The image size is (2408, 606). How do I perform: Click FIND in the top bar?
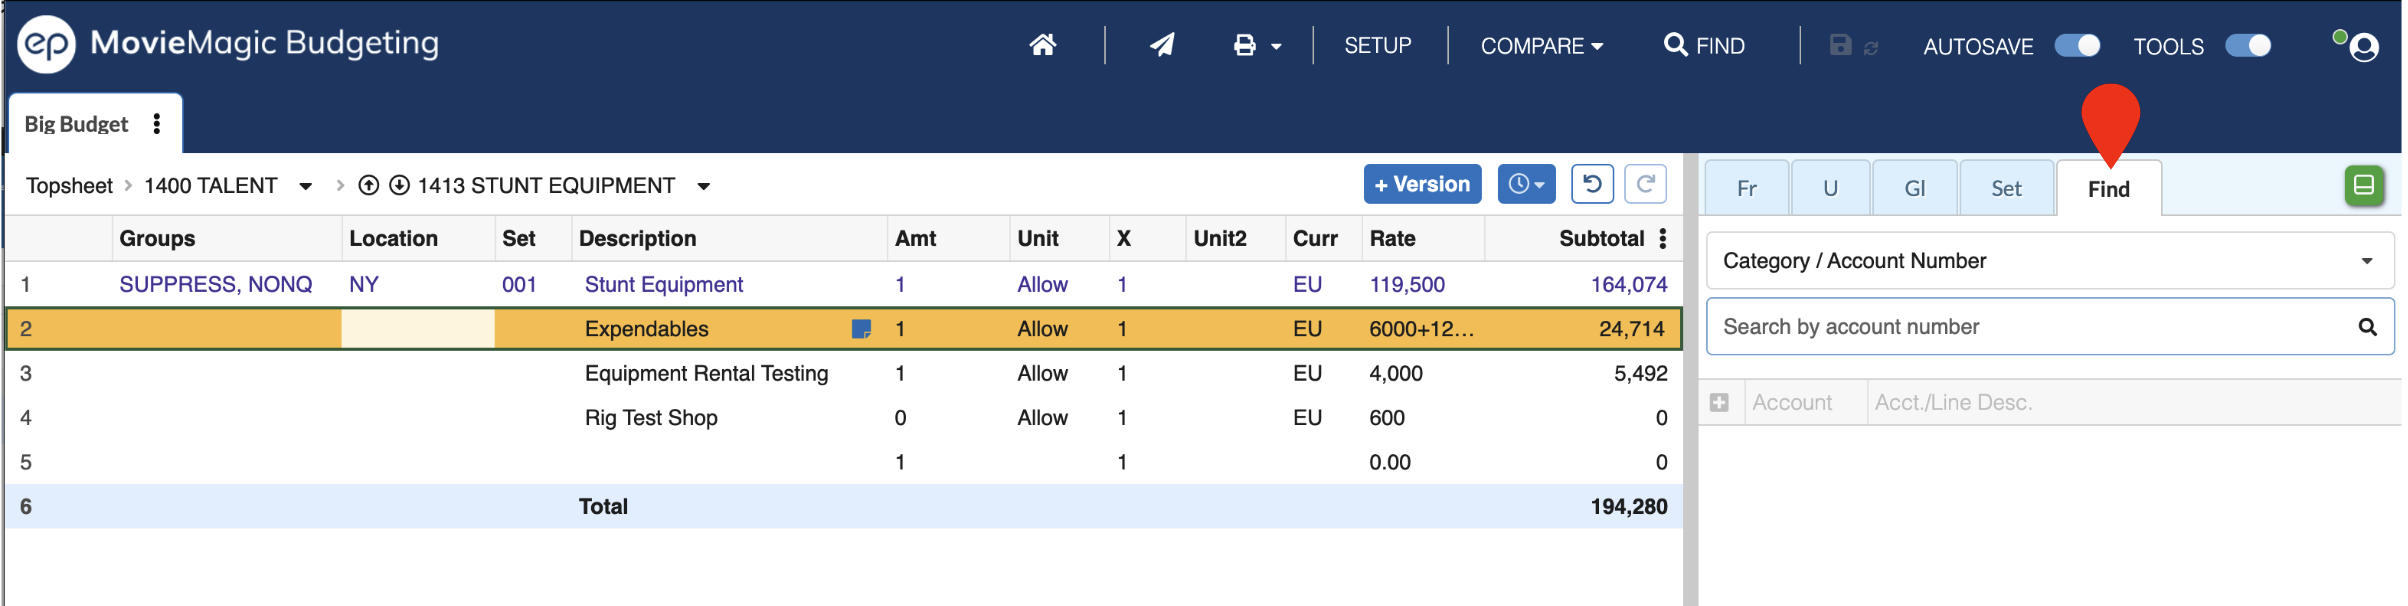click(x=1704, y=46)
